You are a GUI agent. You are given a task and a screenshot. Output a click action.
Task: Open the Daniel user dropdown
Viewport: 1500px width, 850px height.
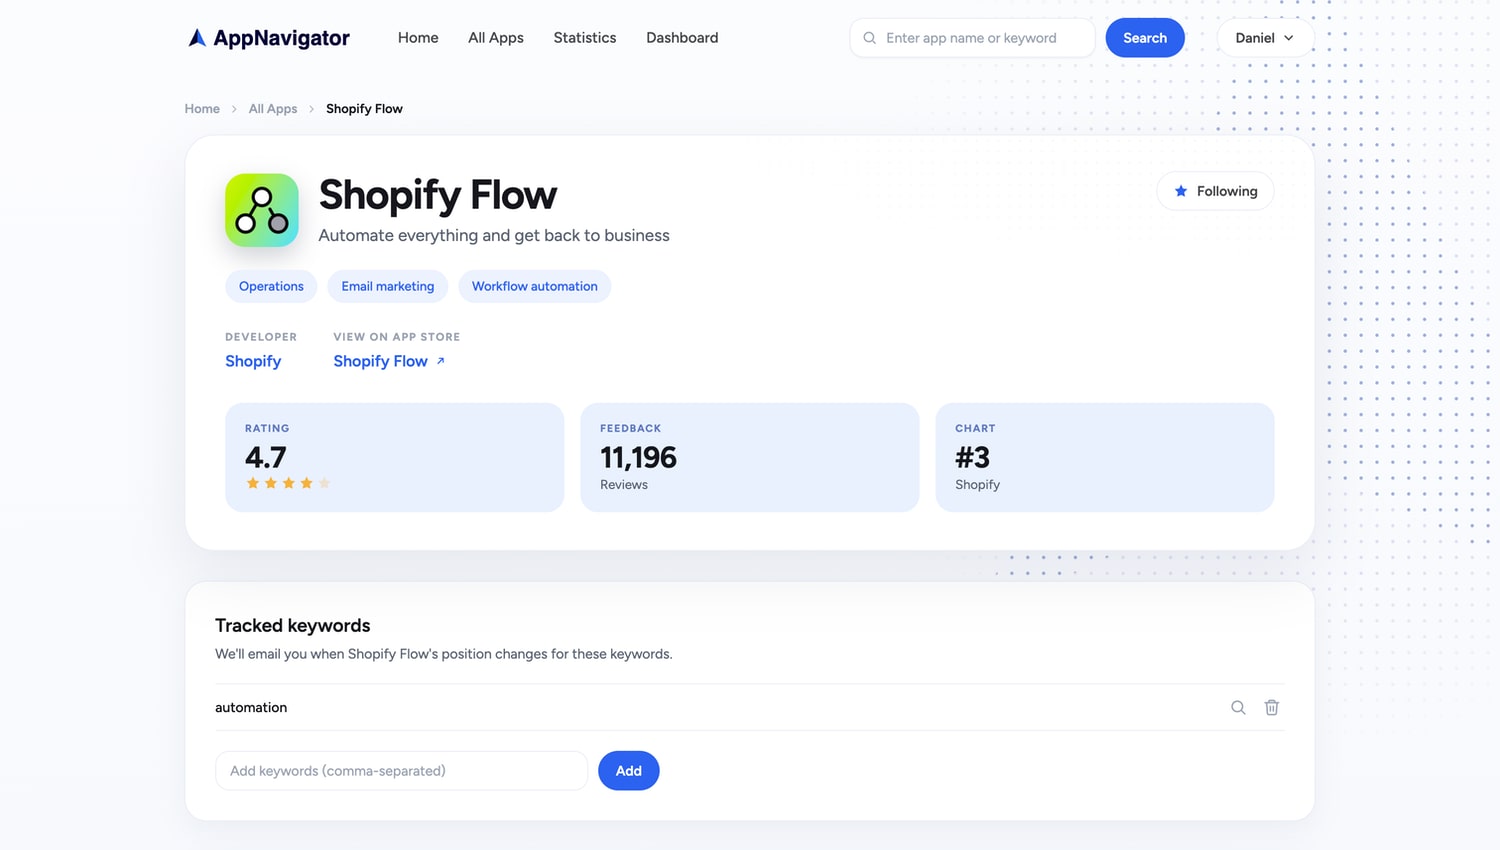point(1265,38)
